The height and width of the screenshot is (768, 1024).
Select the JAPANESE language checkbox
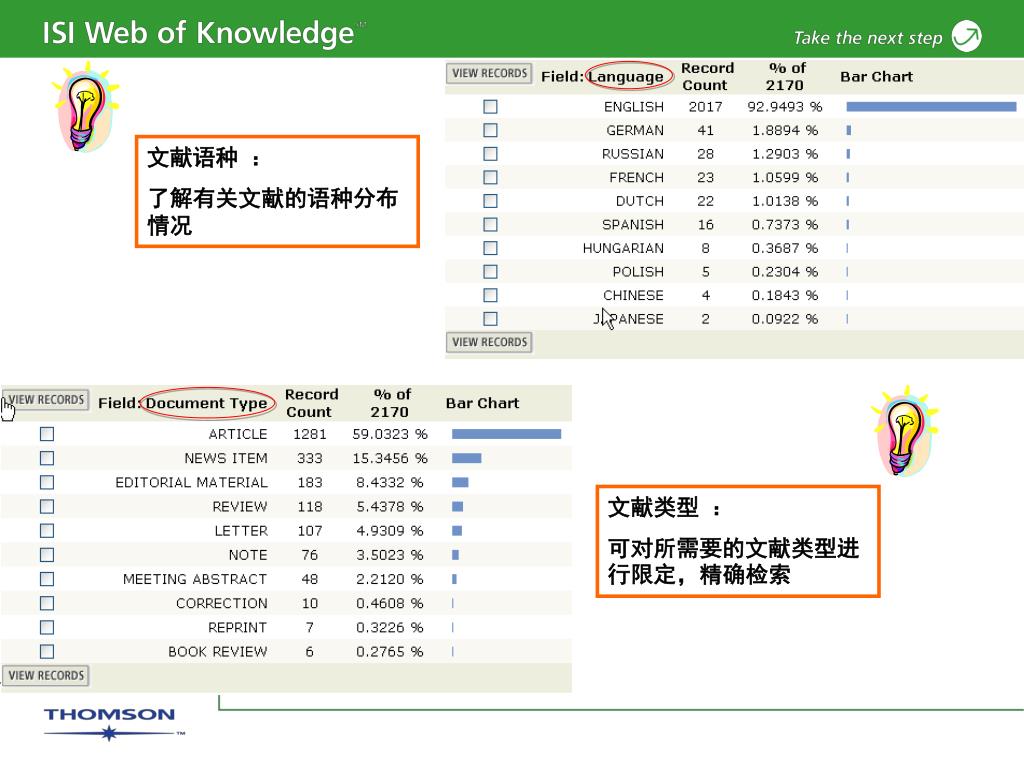click(490, 318)
